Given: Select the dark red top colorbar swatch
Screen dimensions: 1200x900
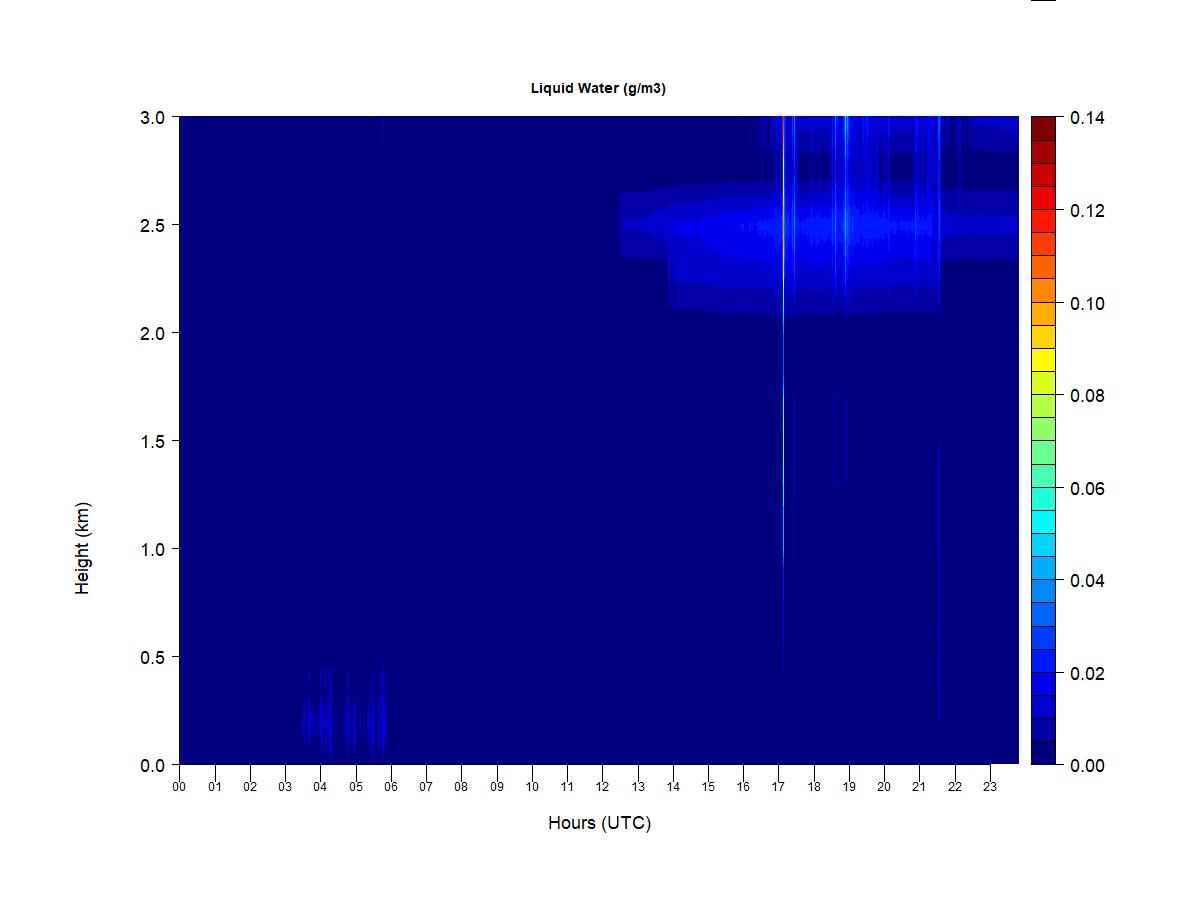Looking at the screenshot, I should 1043,128.
